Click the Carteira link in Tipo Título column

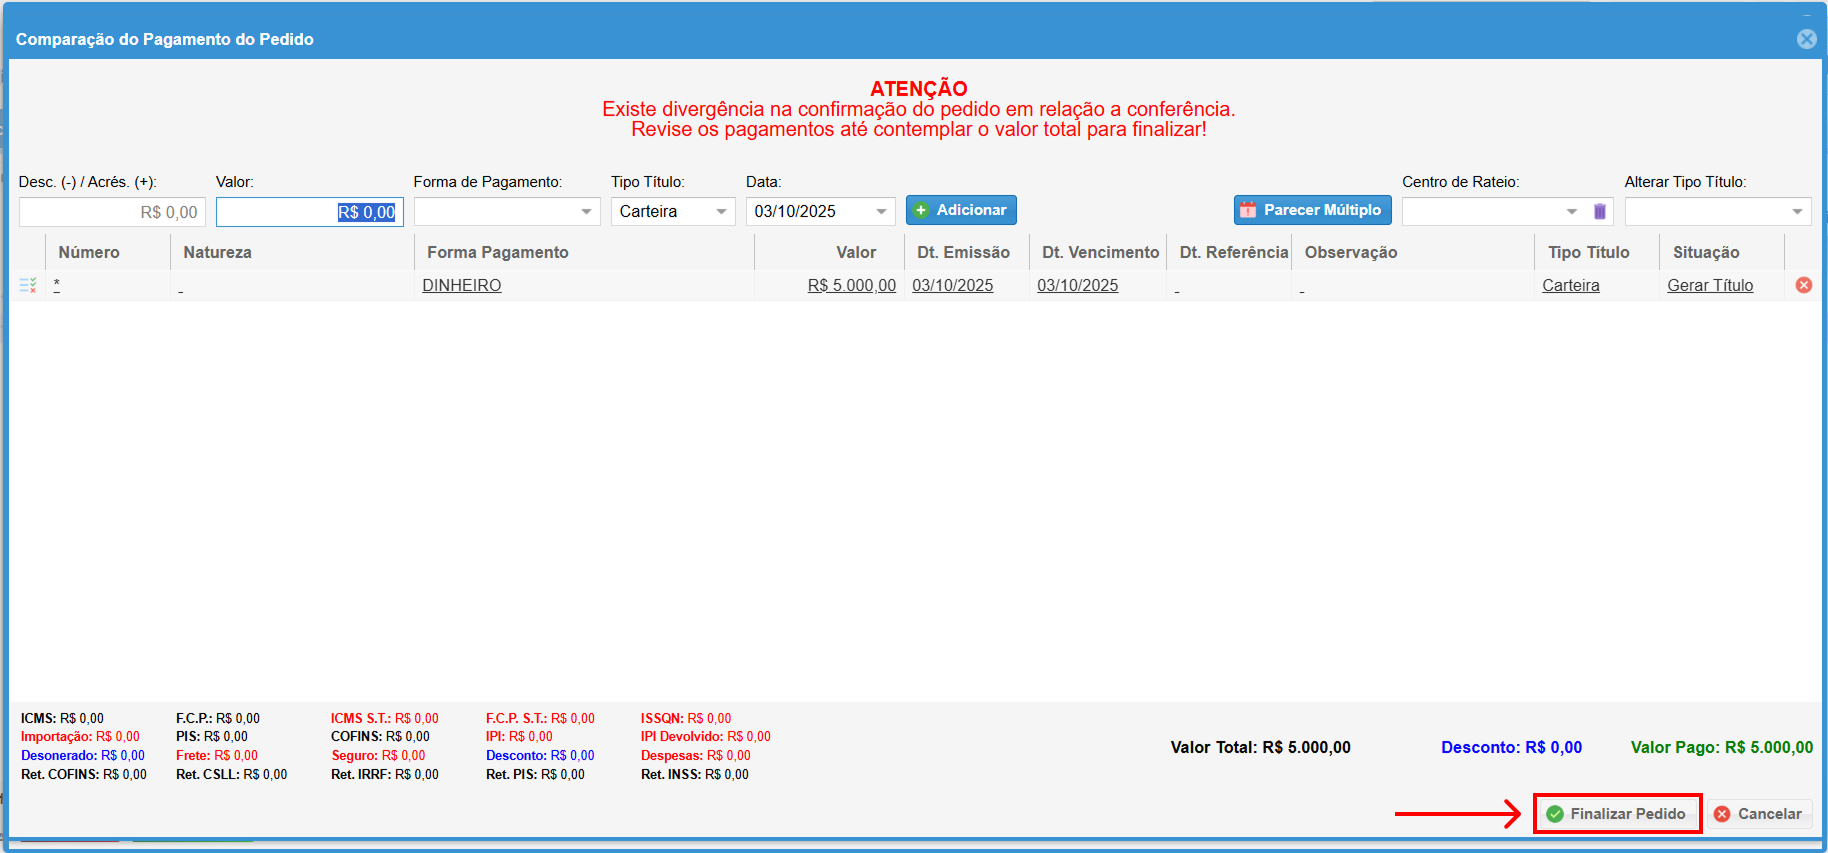(1570, 285)
